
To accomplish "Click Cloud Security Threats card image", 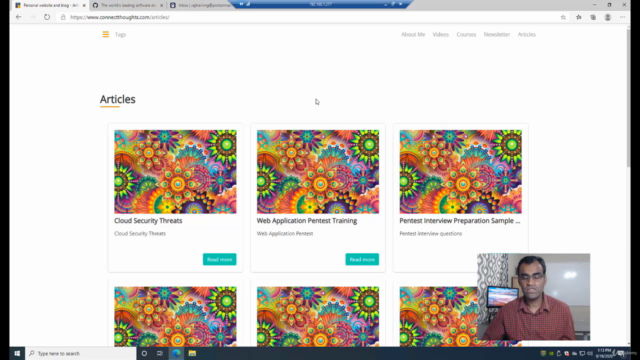I will point(175,172).
